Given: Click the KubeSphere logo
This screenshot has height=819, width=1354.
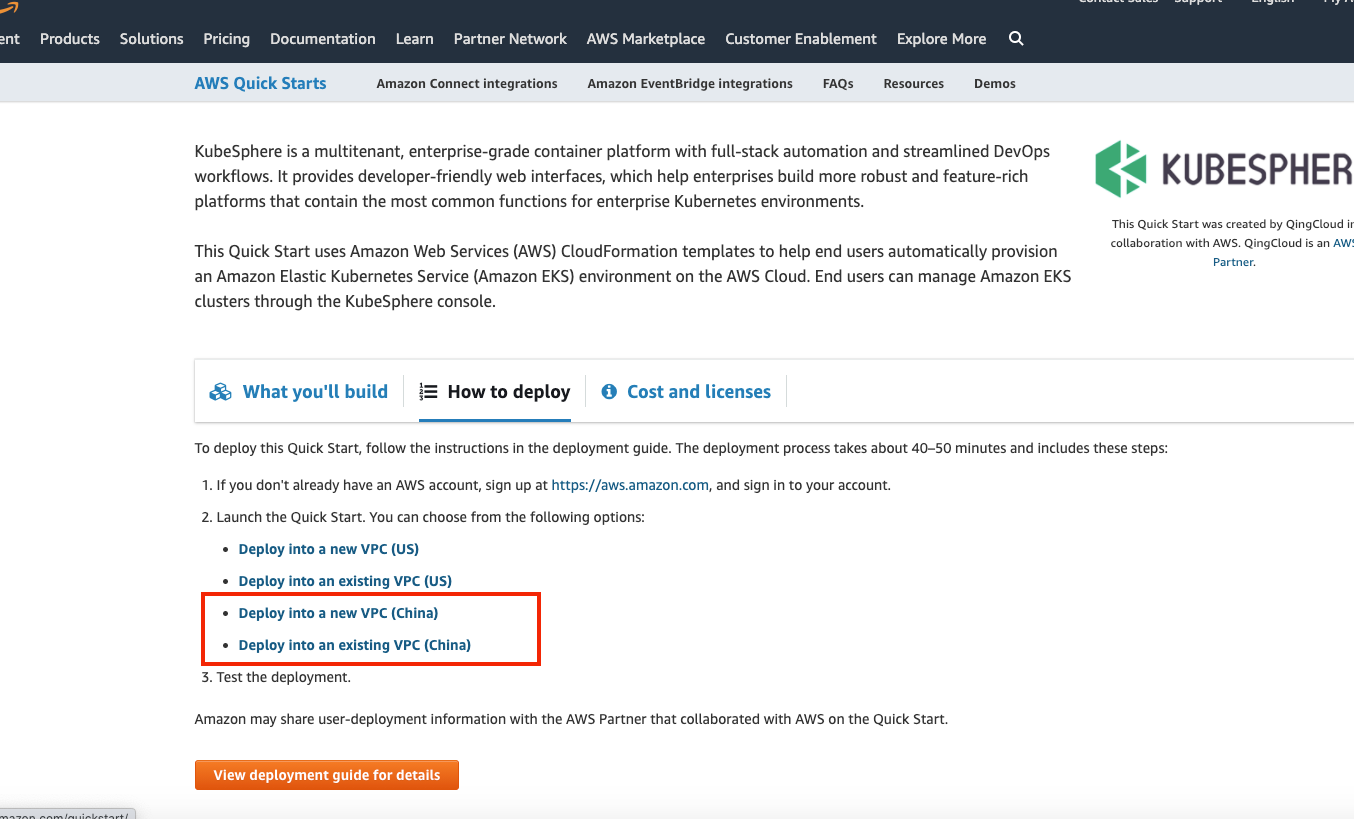Looking at the screenshot, I should pyautogui.click(x=1119, y=167).
